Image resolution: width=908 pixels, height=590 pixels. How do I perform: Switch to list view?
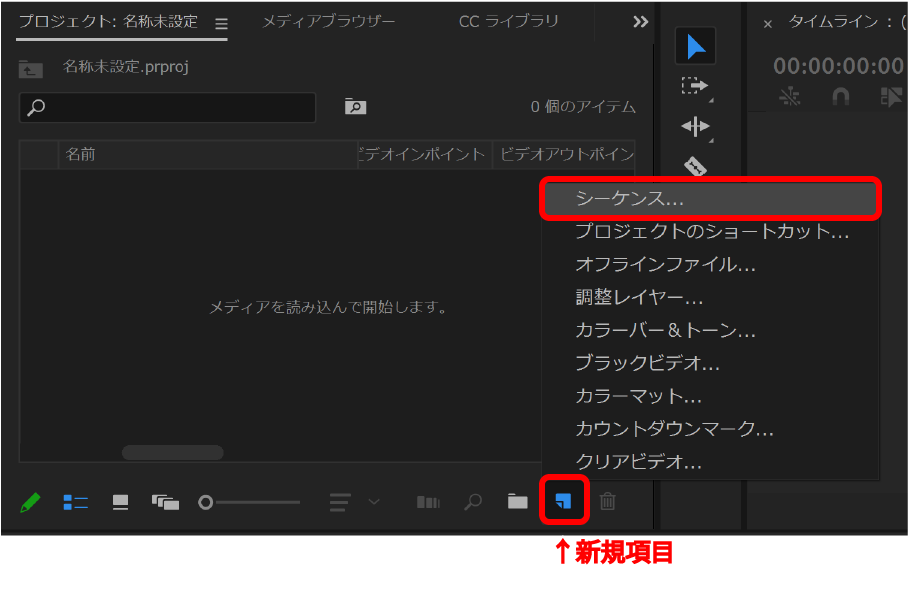click(x=76, y=502)
